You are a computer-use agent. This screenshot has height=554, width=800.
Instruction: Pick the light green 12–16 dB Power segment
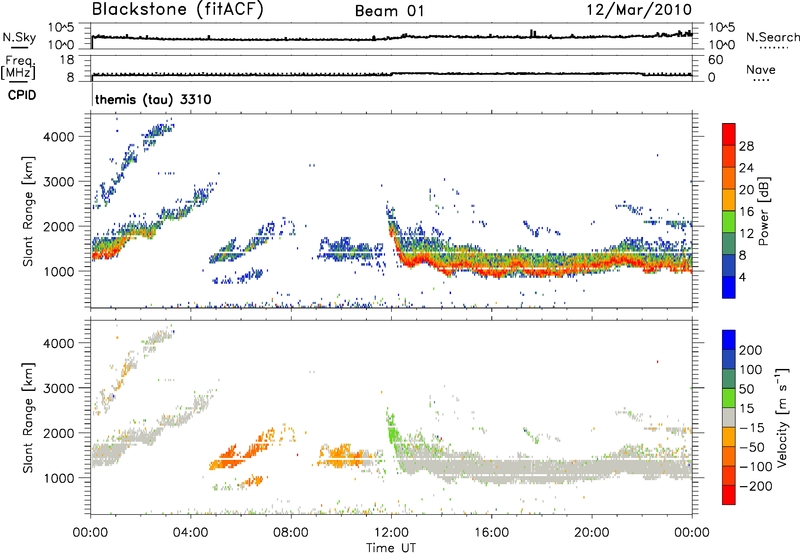[x=729, y=222]
